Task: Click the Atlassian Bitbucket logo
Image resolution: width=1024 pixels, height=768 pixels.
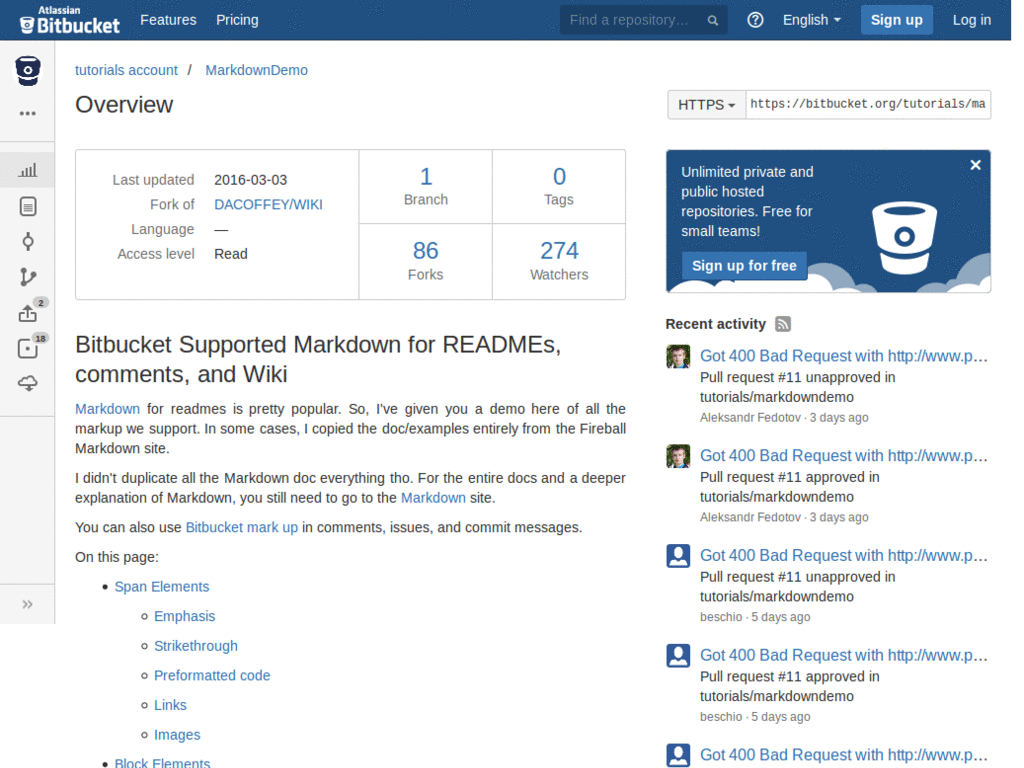Action: coord(70,20)
